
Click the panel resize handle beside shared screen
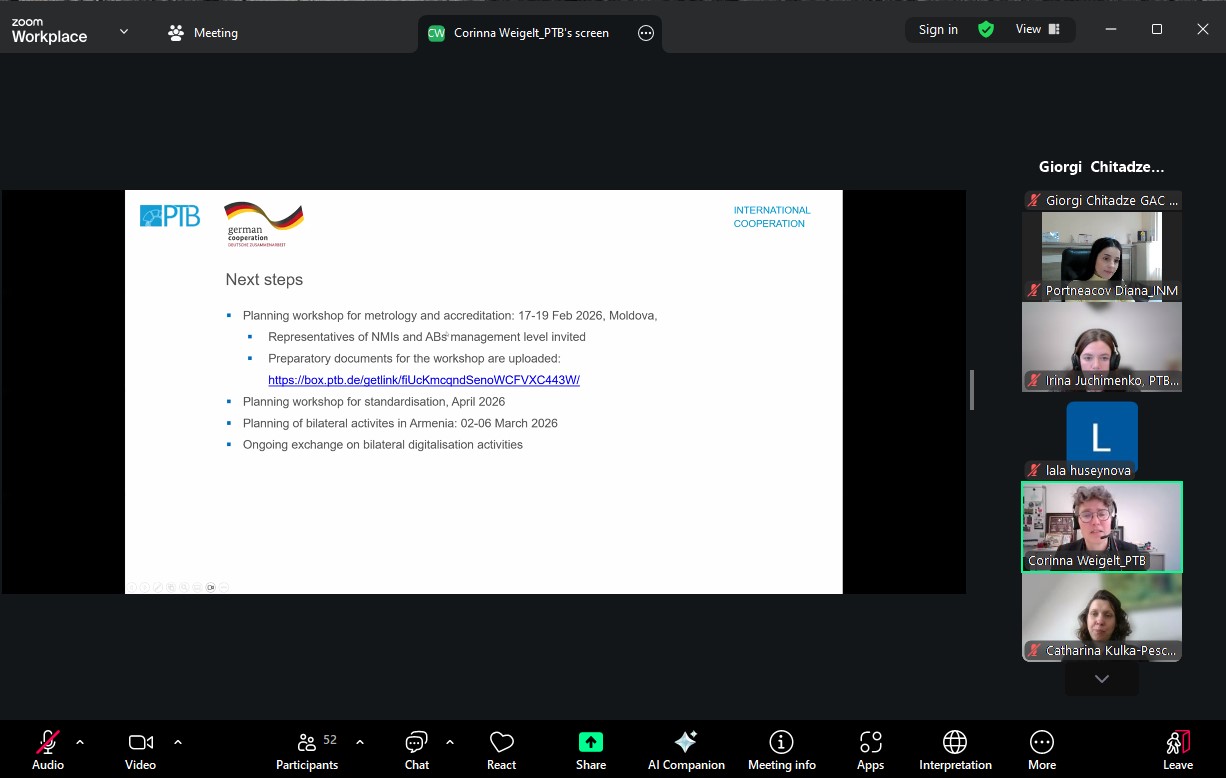coord(972,390)
